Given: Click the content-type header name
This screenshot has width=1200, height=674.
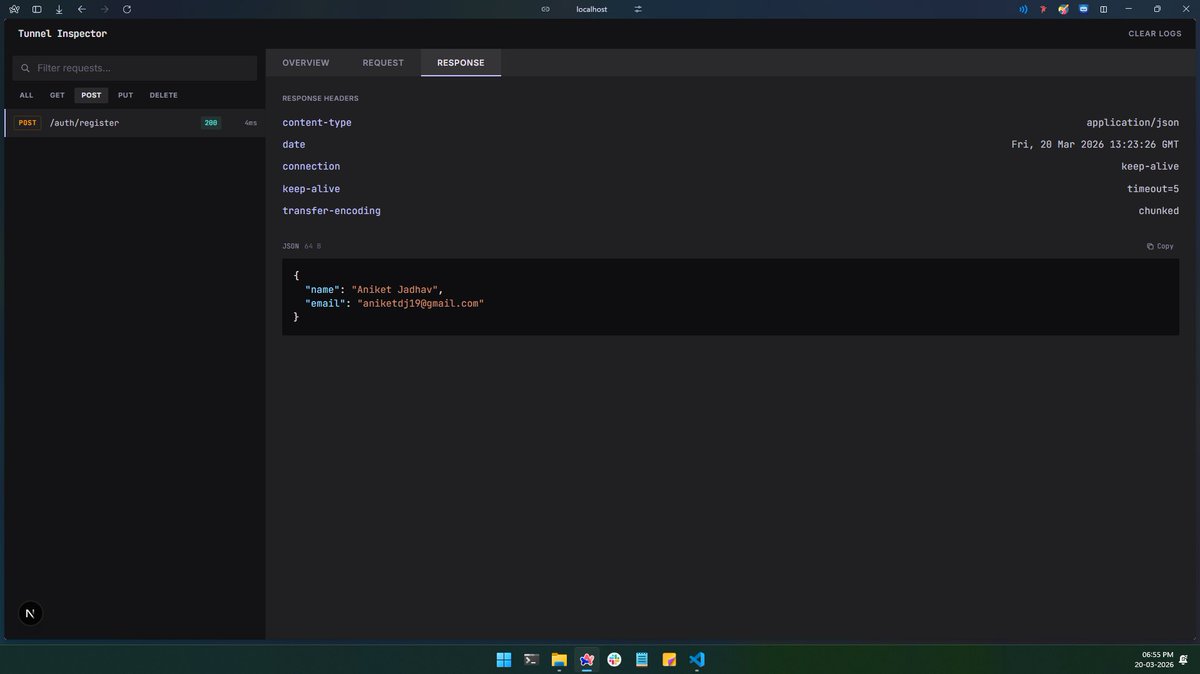Looking at the screenshot, I should pos(317,122).
